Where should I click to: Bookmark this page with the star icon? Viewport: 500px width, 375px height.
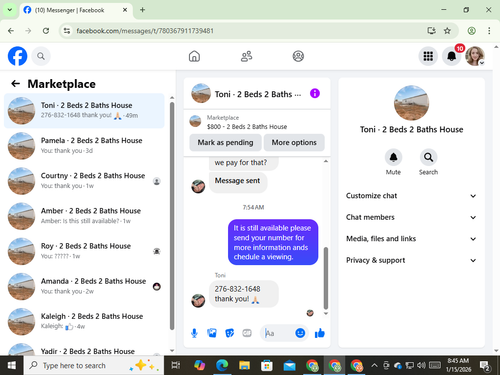447,31
